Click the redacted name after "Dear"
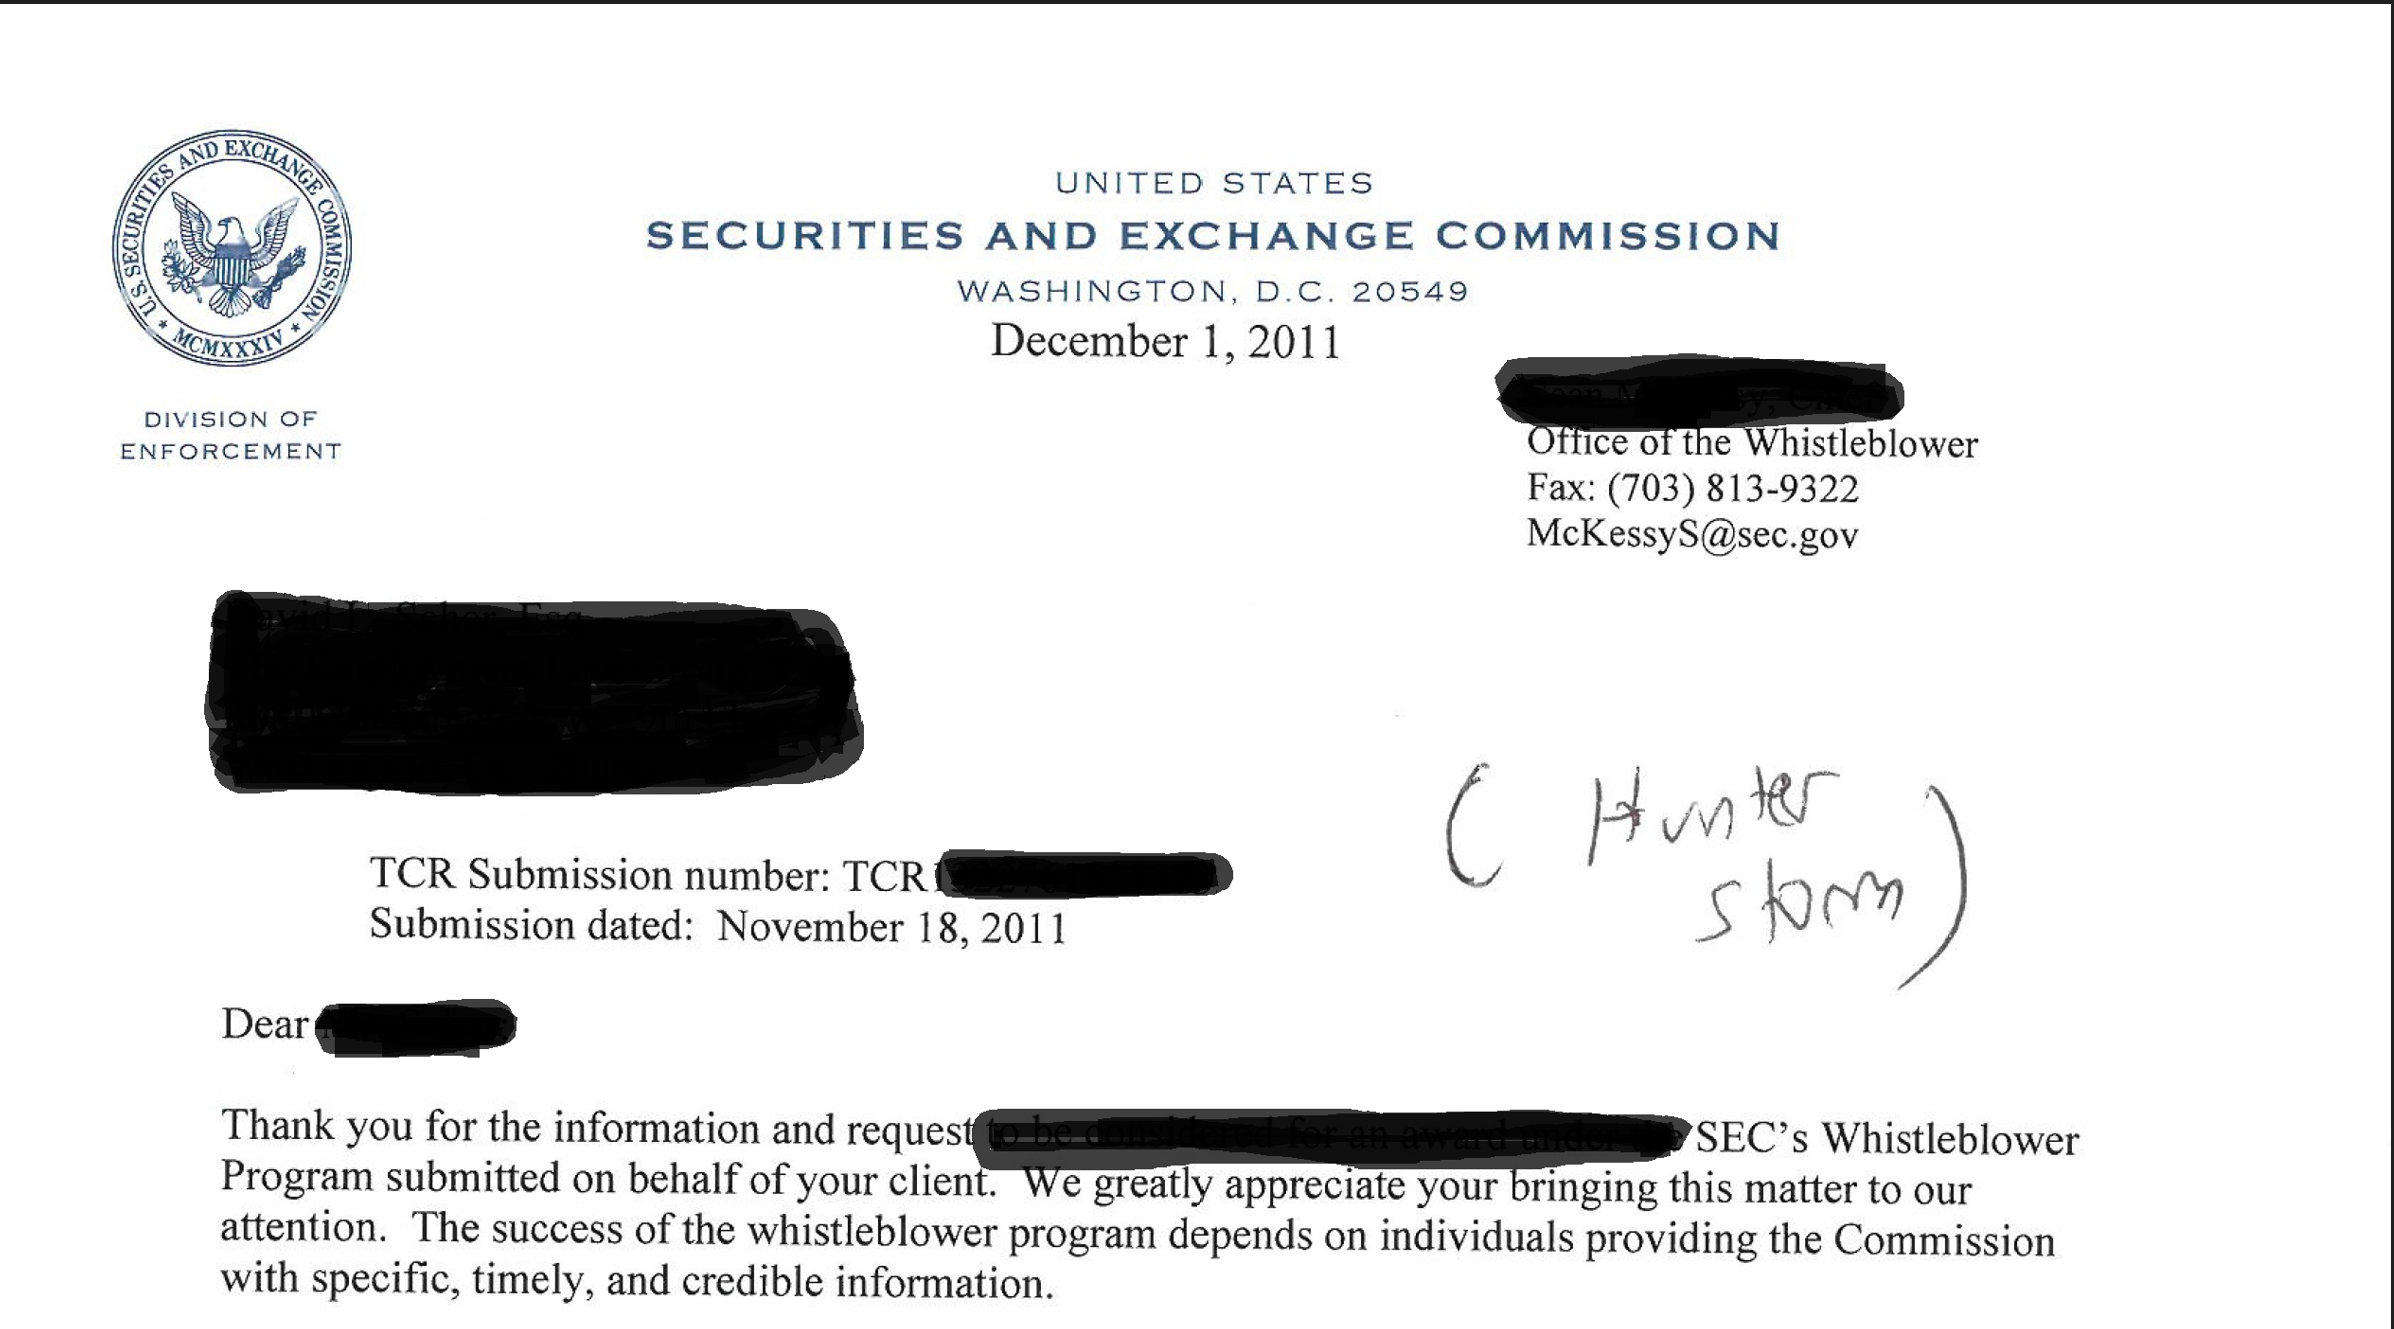Screen dimensions: 2394x1329 (x=415, y=1026)
